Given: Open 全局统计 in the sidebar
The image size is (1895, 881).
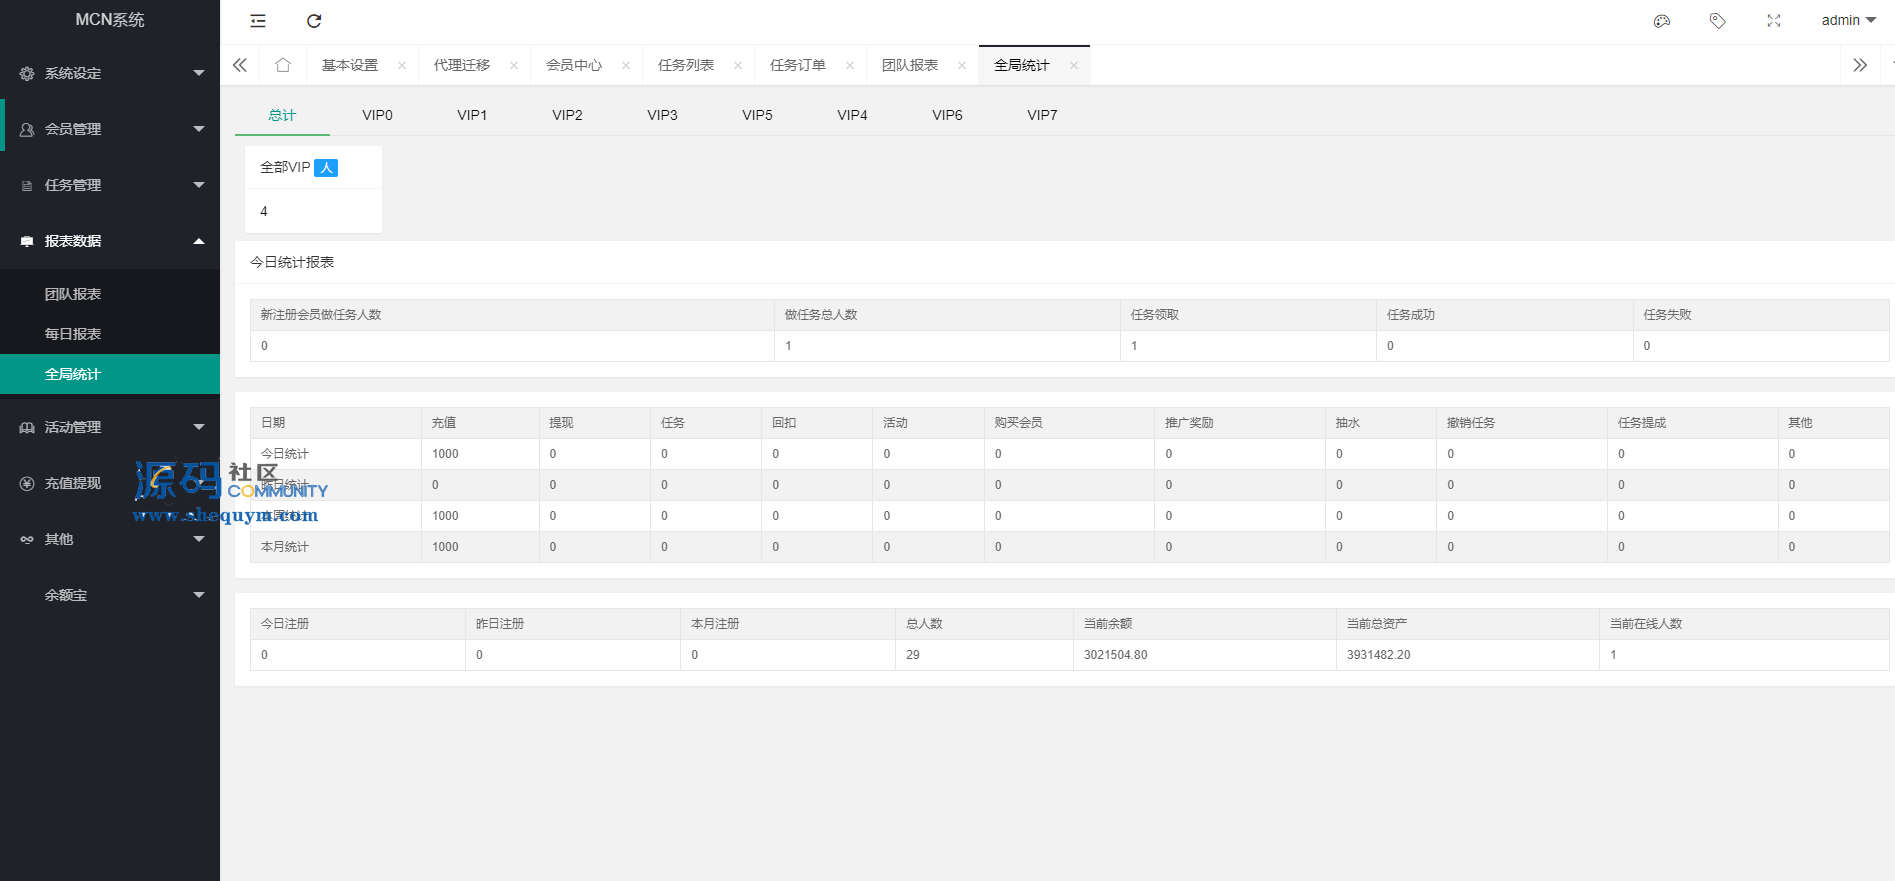Looking at the screenshot, I should (x=110, y=374).
